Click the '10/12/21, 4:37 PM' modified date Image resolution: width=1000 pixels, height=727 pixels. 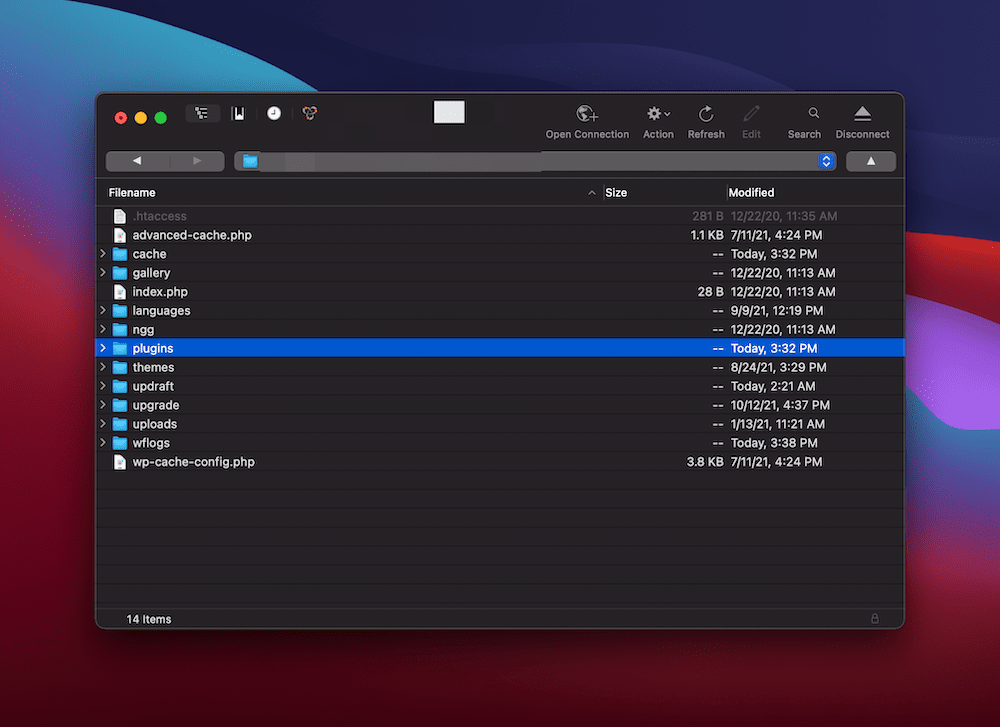click(x=780, y=405)
